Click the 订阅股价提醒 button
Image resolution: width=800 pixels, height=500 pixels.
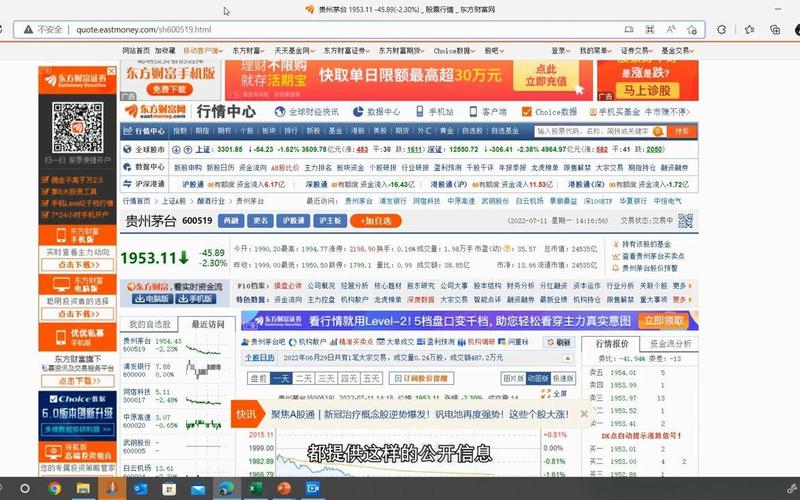point(421,378)
